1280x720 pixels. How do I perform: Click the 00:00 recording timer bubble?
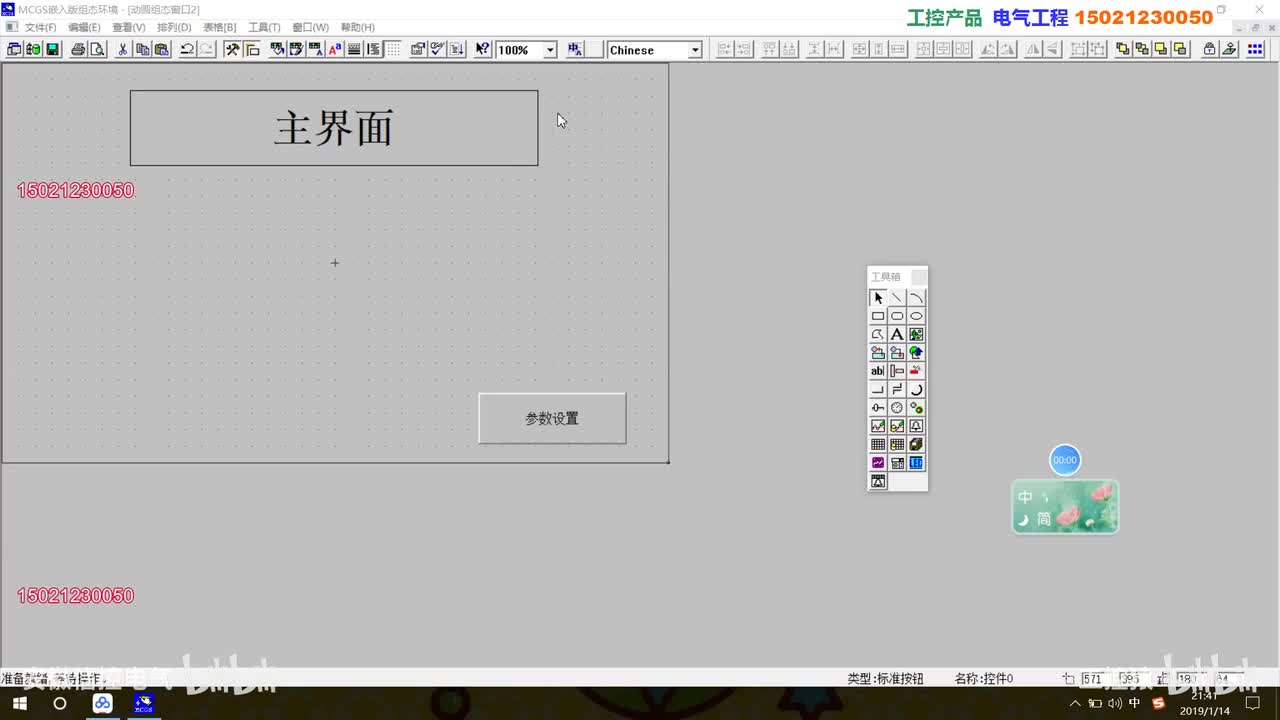[1065, 460]
